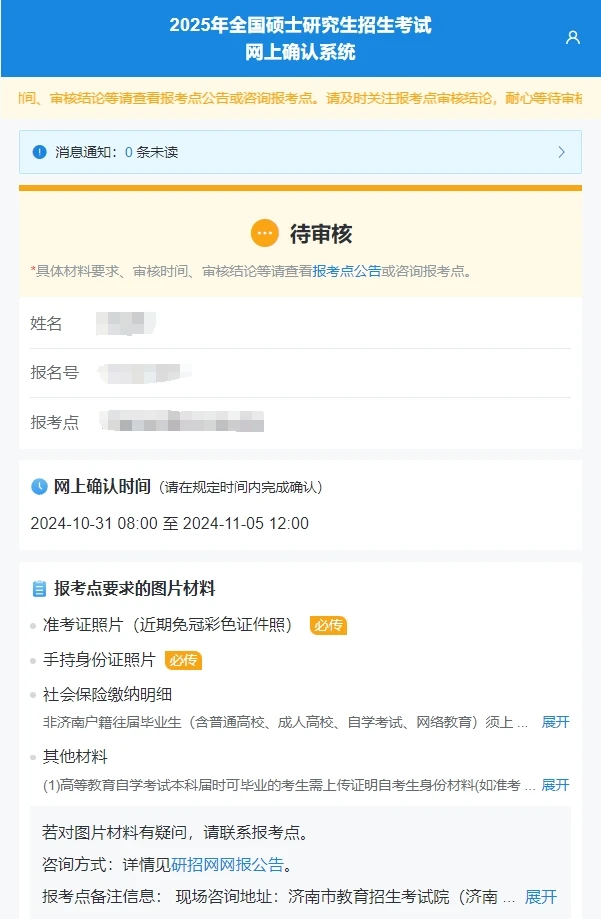Click the 手持身份证照片 material item
Screen dimensions: 601x919
99,660
